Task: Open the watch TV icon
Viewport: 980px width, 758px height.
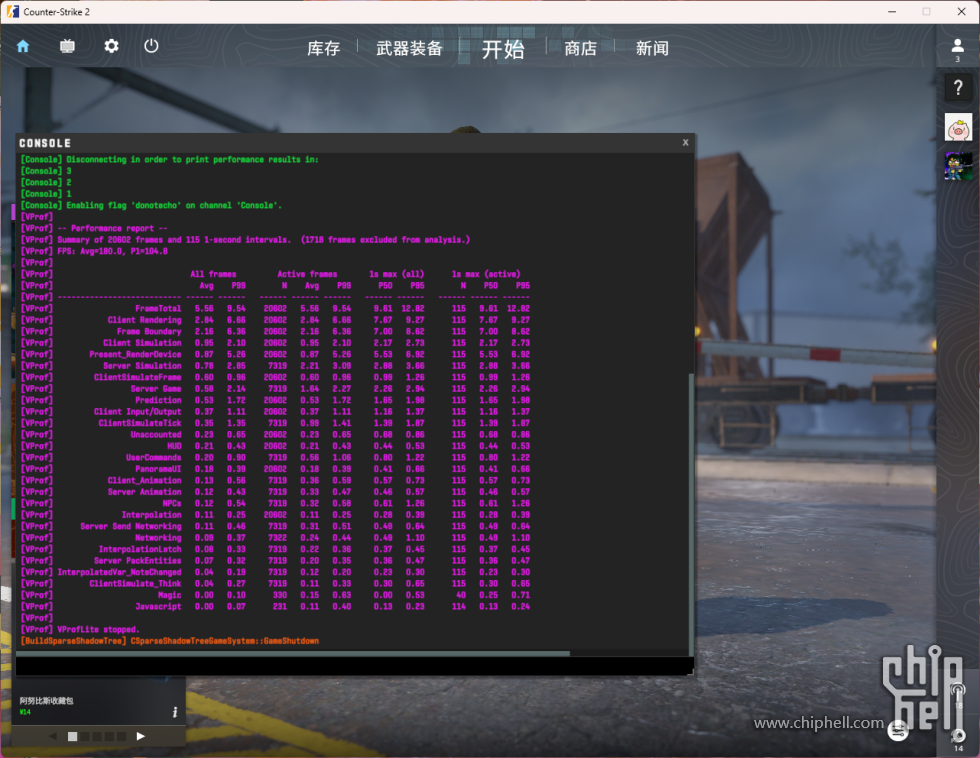Action: pos(68,46)
